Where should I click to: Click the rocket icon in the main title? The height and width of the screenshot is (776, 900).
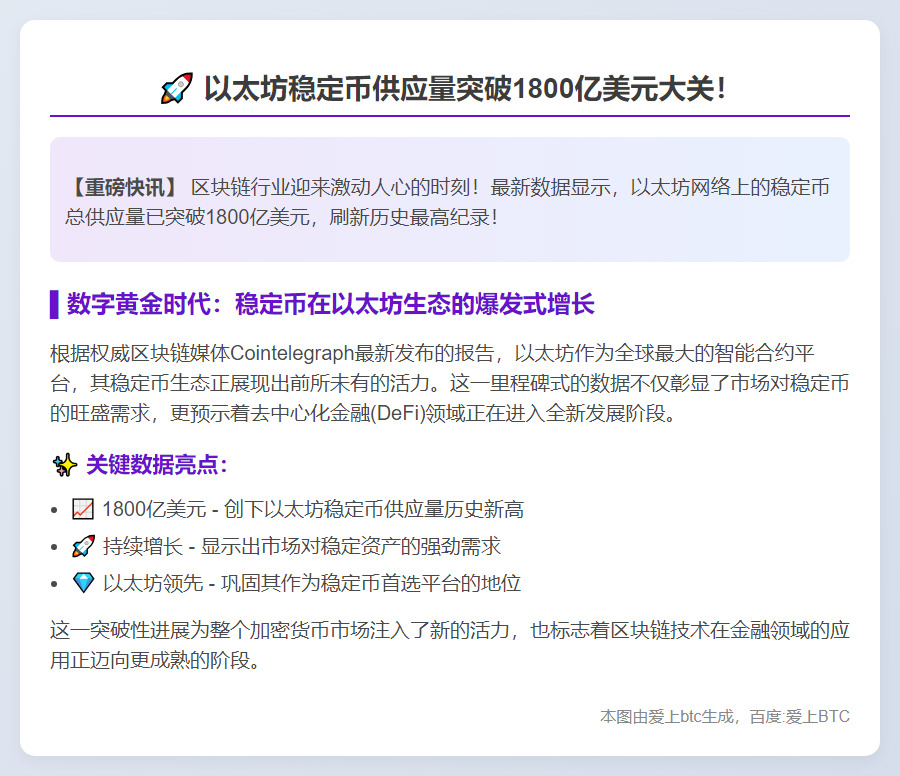click(x=178, y=87)
